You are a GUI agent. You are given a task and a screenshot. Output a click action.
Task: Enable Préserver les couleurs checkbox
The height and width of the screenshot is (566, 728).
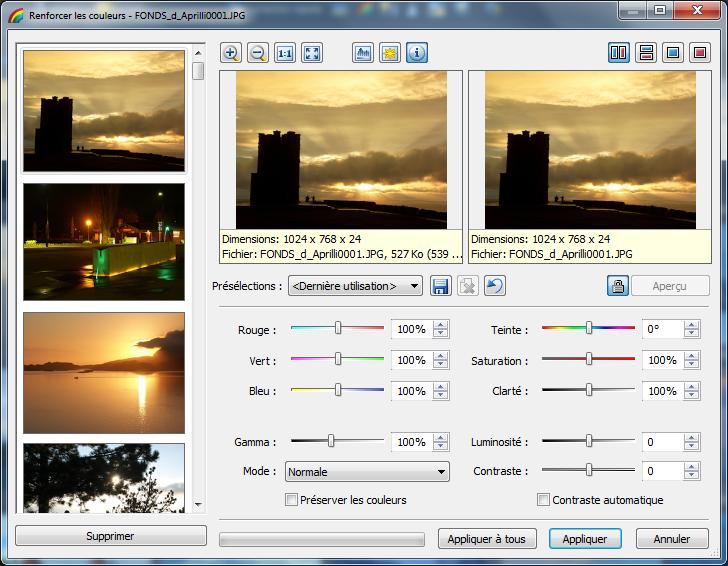pos(292,500)
